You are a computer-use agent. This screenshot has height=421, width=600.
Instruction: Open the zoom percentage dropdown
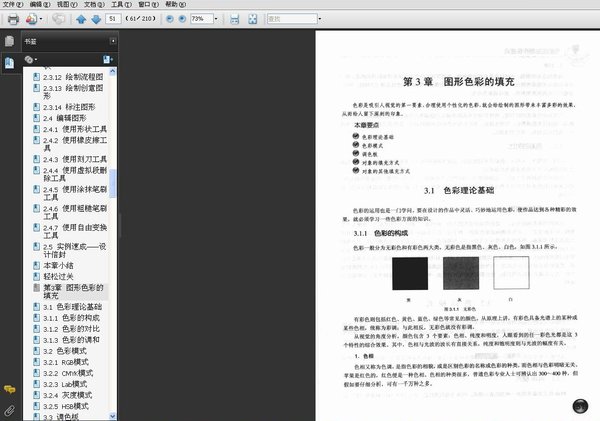[218, 19]
